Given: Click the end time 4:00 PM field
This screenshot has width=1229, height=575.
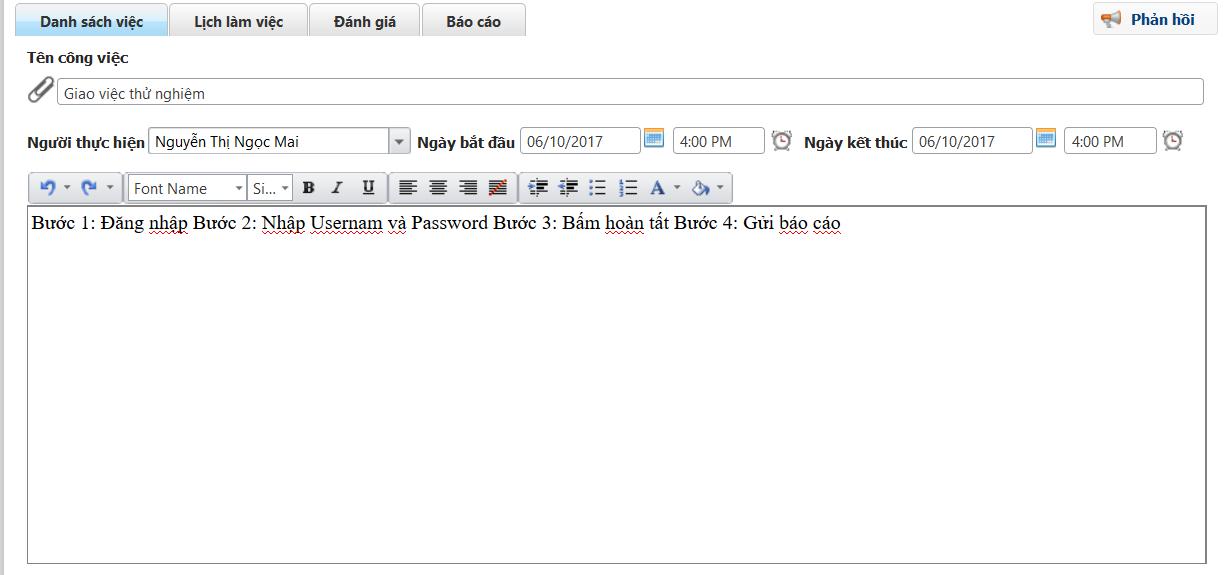Looking at the screenshot, I should click(1110, 141).
